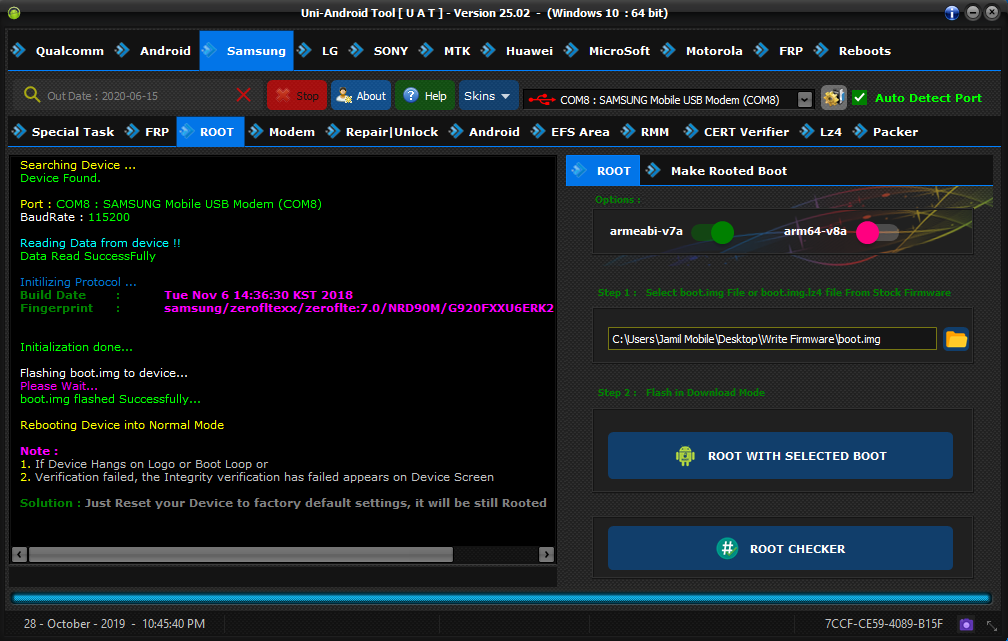Select the ROOT panel tab on right
Viewport: 1008px width, 641px height.
pyautogui.click(x=602, y=171)
